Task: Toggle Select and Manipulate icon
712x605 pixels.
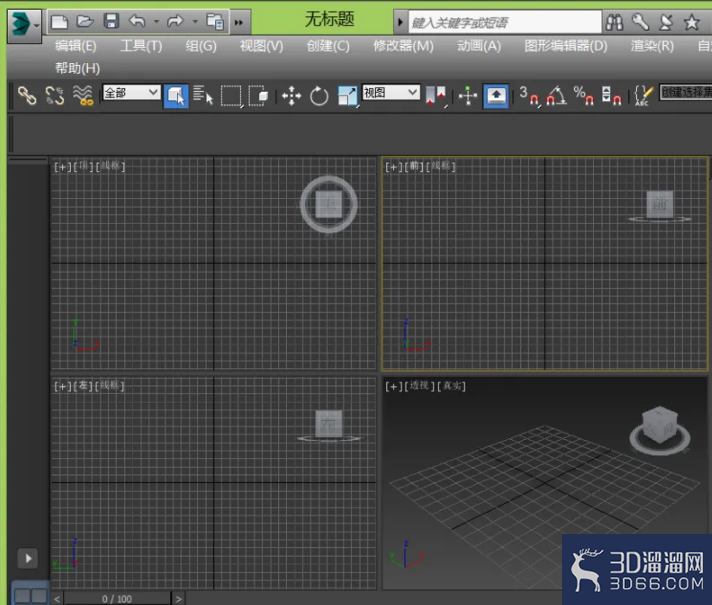Action: click(x=468, y=96)
